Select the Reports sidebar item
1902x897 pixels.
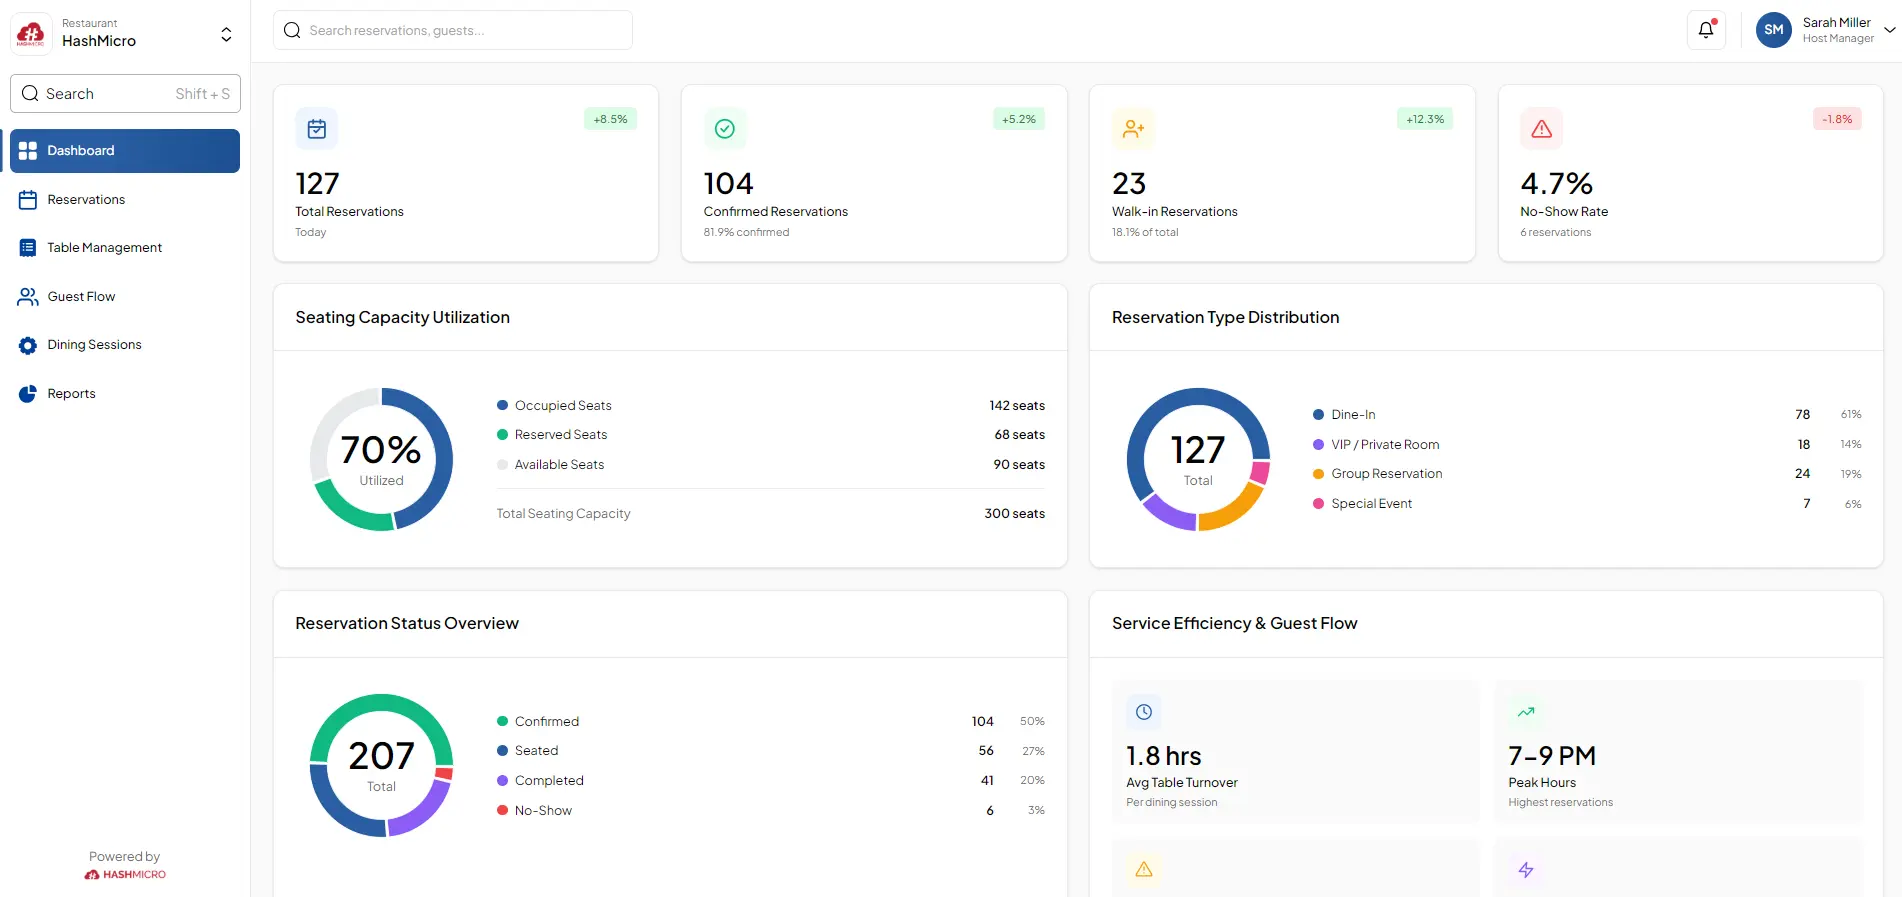(x=71, y=394)
